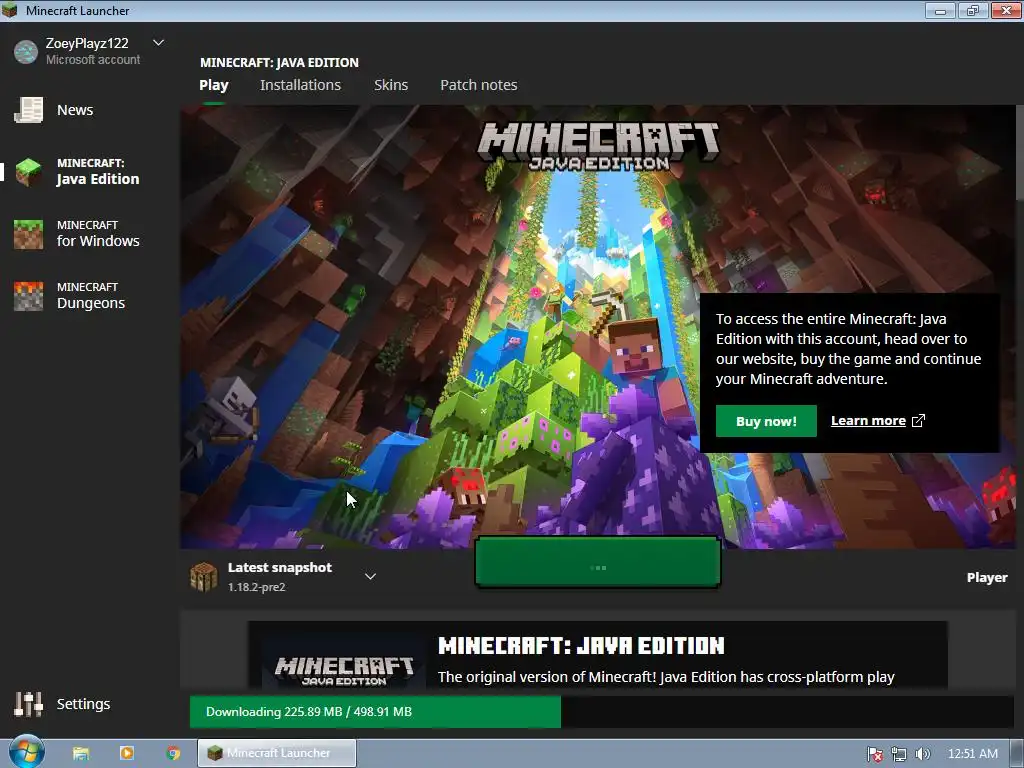1024x768 pixels.
Task: Click the 1.18.2-pre2 version text
Action: [257, 587]
